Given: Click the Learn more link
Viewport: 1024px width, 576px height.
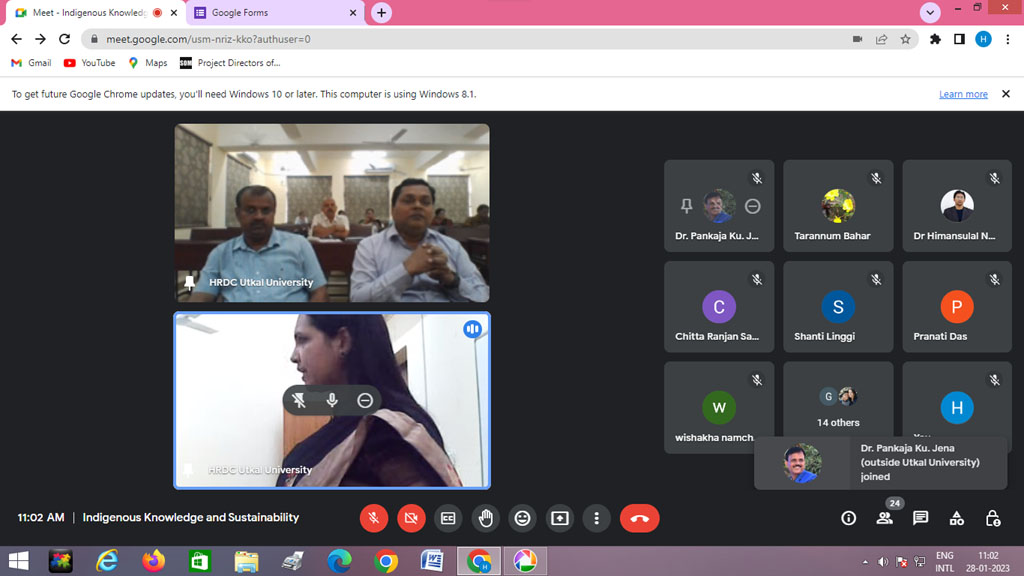Looking at the screenshot, I should (963, 94).
